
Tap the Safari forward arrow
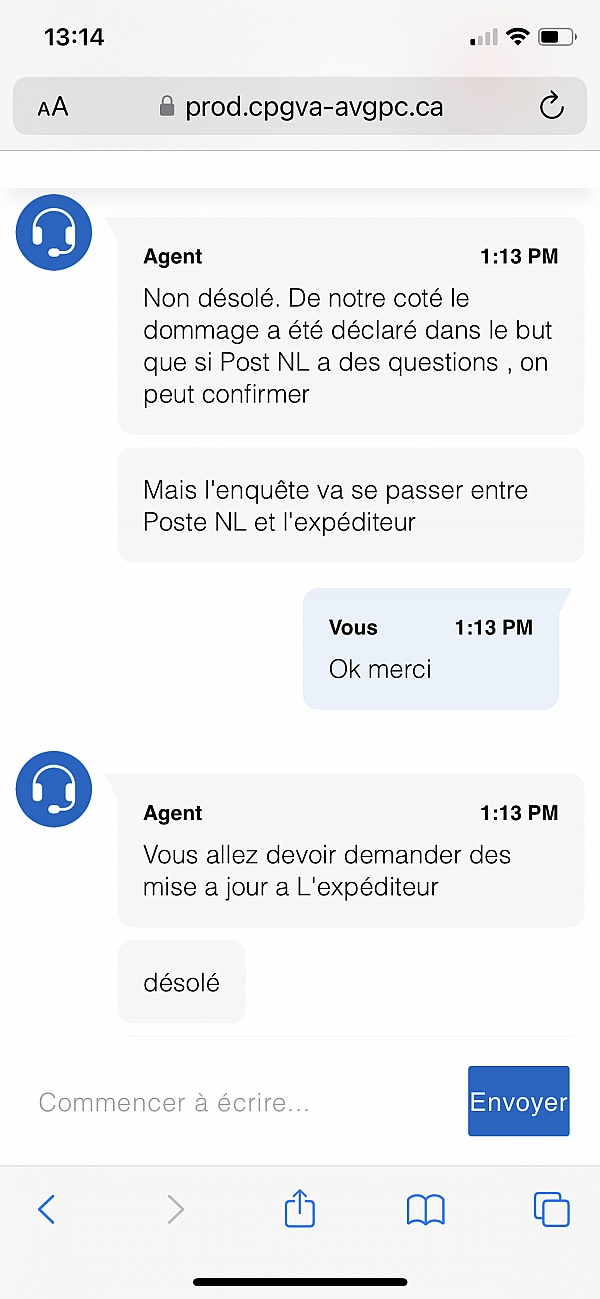[175, 1210]
